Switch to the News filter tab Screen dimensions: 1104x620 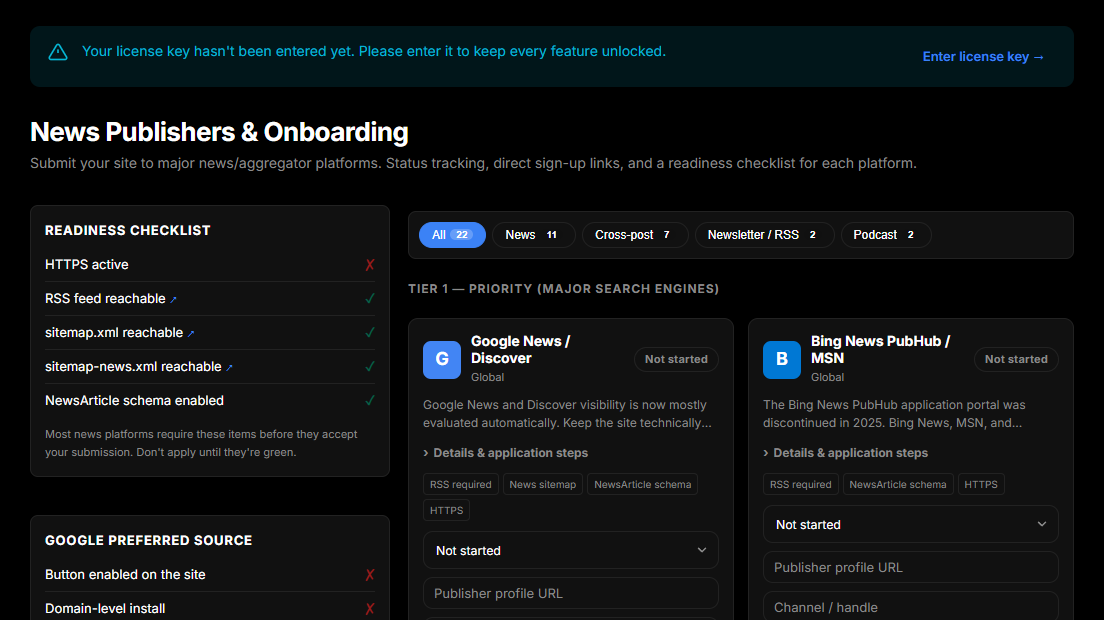pyautogui.click(x=533, y=235)
